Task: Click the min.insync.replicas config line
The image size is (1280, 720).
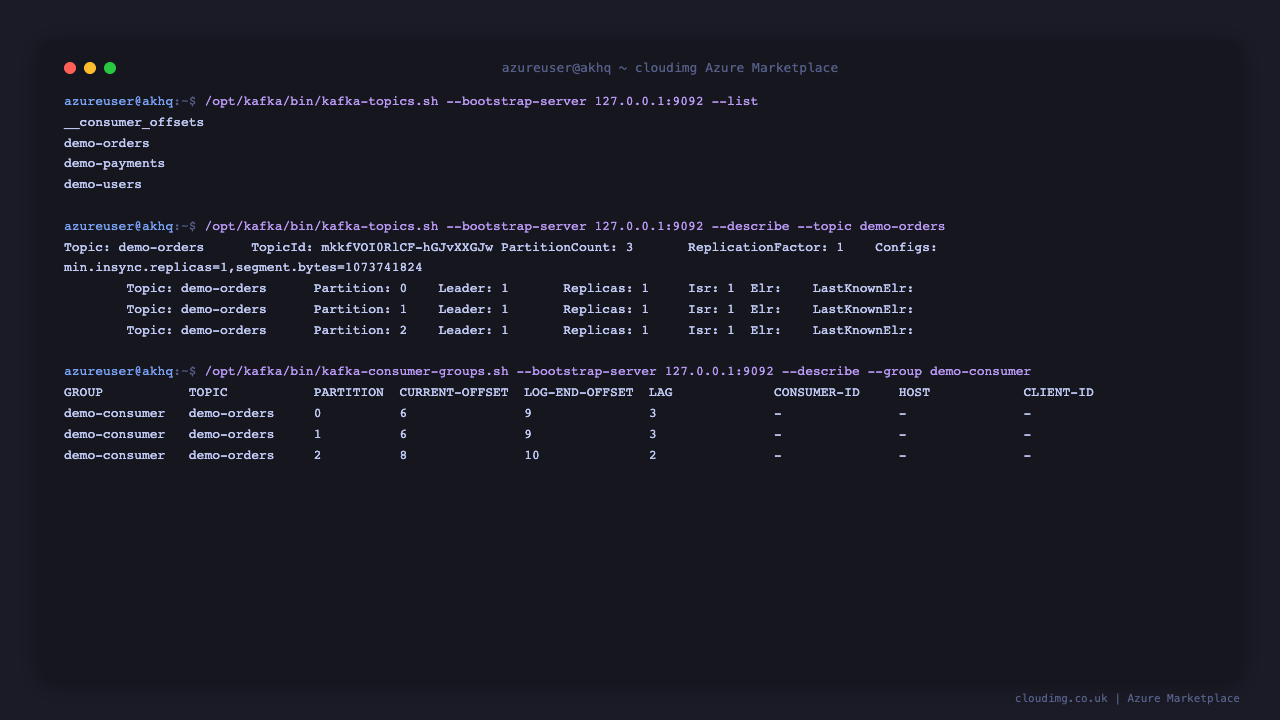Action: (243, 267)
